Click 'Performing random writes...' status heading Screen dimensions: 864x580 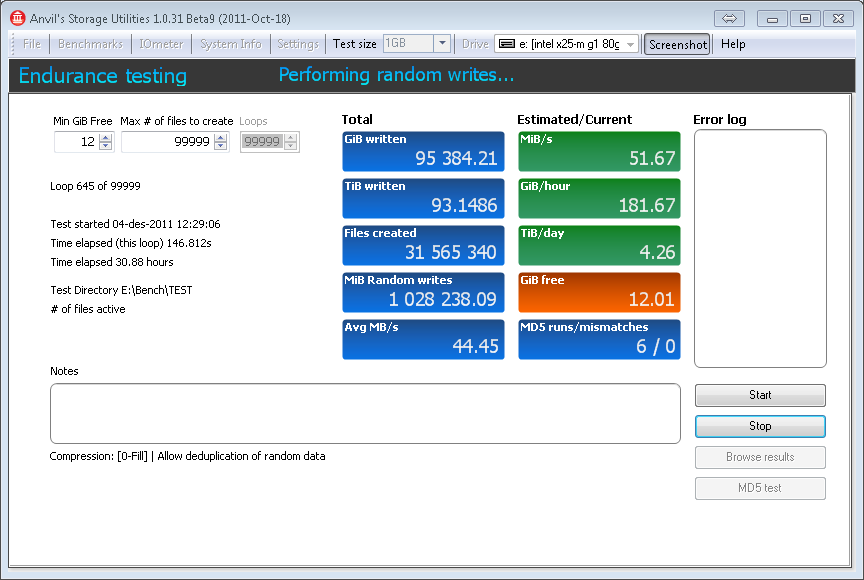[396, 74]
